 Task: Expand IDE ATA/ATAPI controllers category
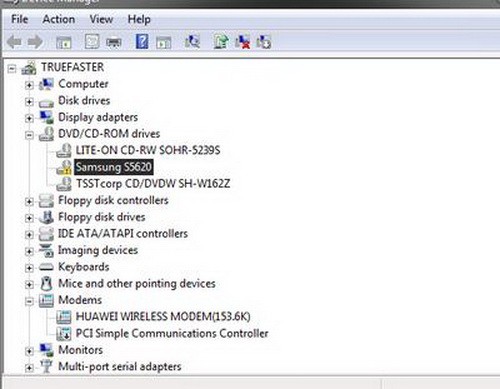point(29,235)
